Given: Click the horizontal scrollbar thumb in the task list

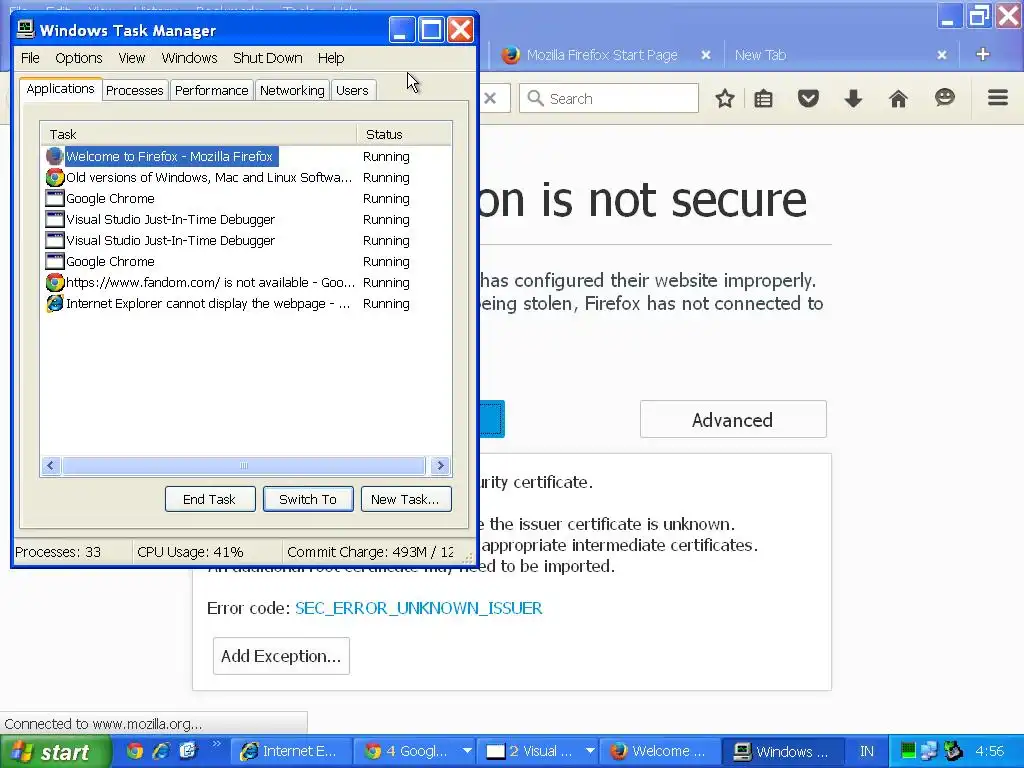Looking at the screenshot, I should pyautogui.click(x=244, y=466).
